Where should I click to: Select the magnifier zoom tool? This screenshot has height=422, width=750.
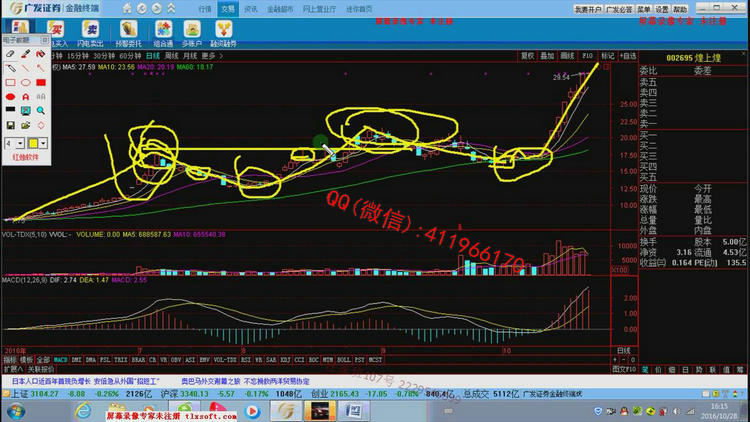(x=41, y=111)
